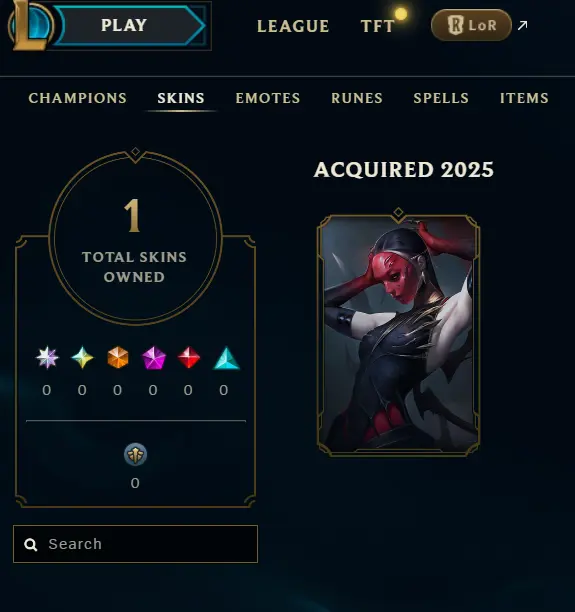Click the search magnifier icon
Viewport: 575px width, 612px height.
tap(30, 544)
